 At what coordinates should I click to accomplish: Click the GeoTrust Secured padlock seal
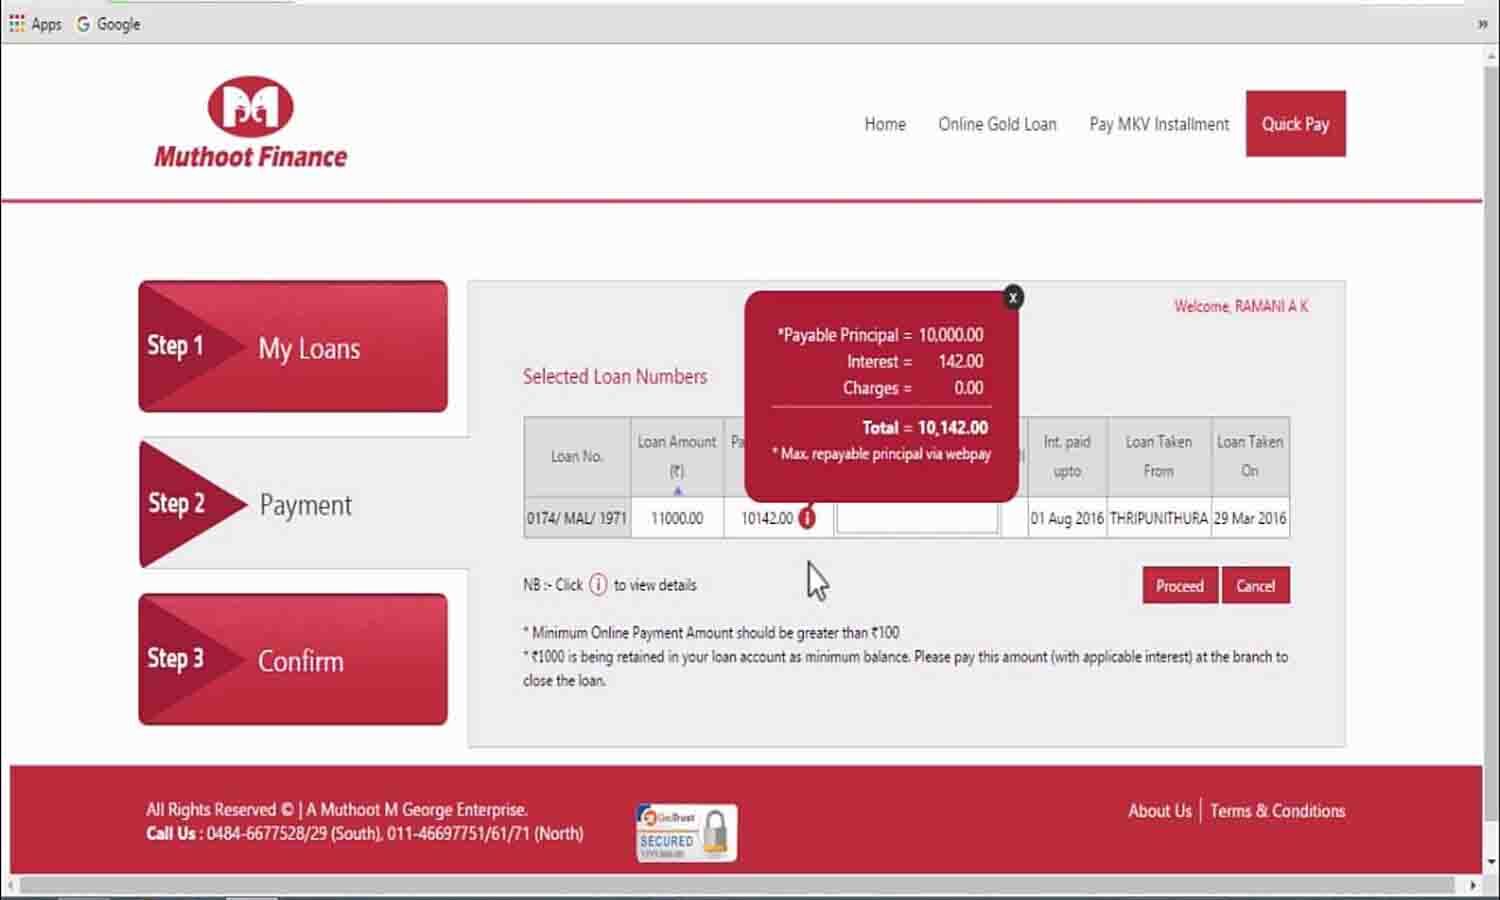686,832
